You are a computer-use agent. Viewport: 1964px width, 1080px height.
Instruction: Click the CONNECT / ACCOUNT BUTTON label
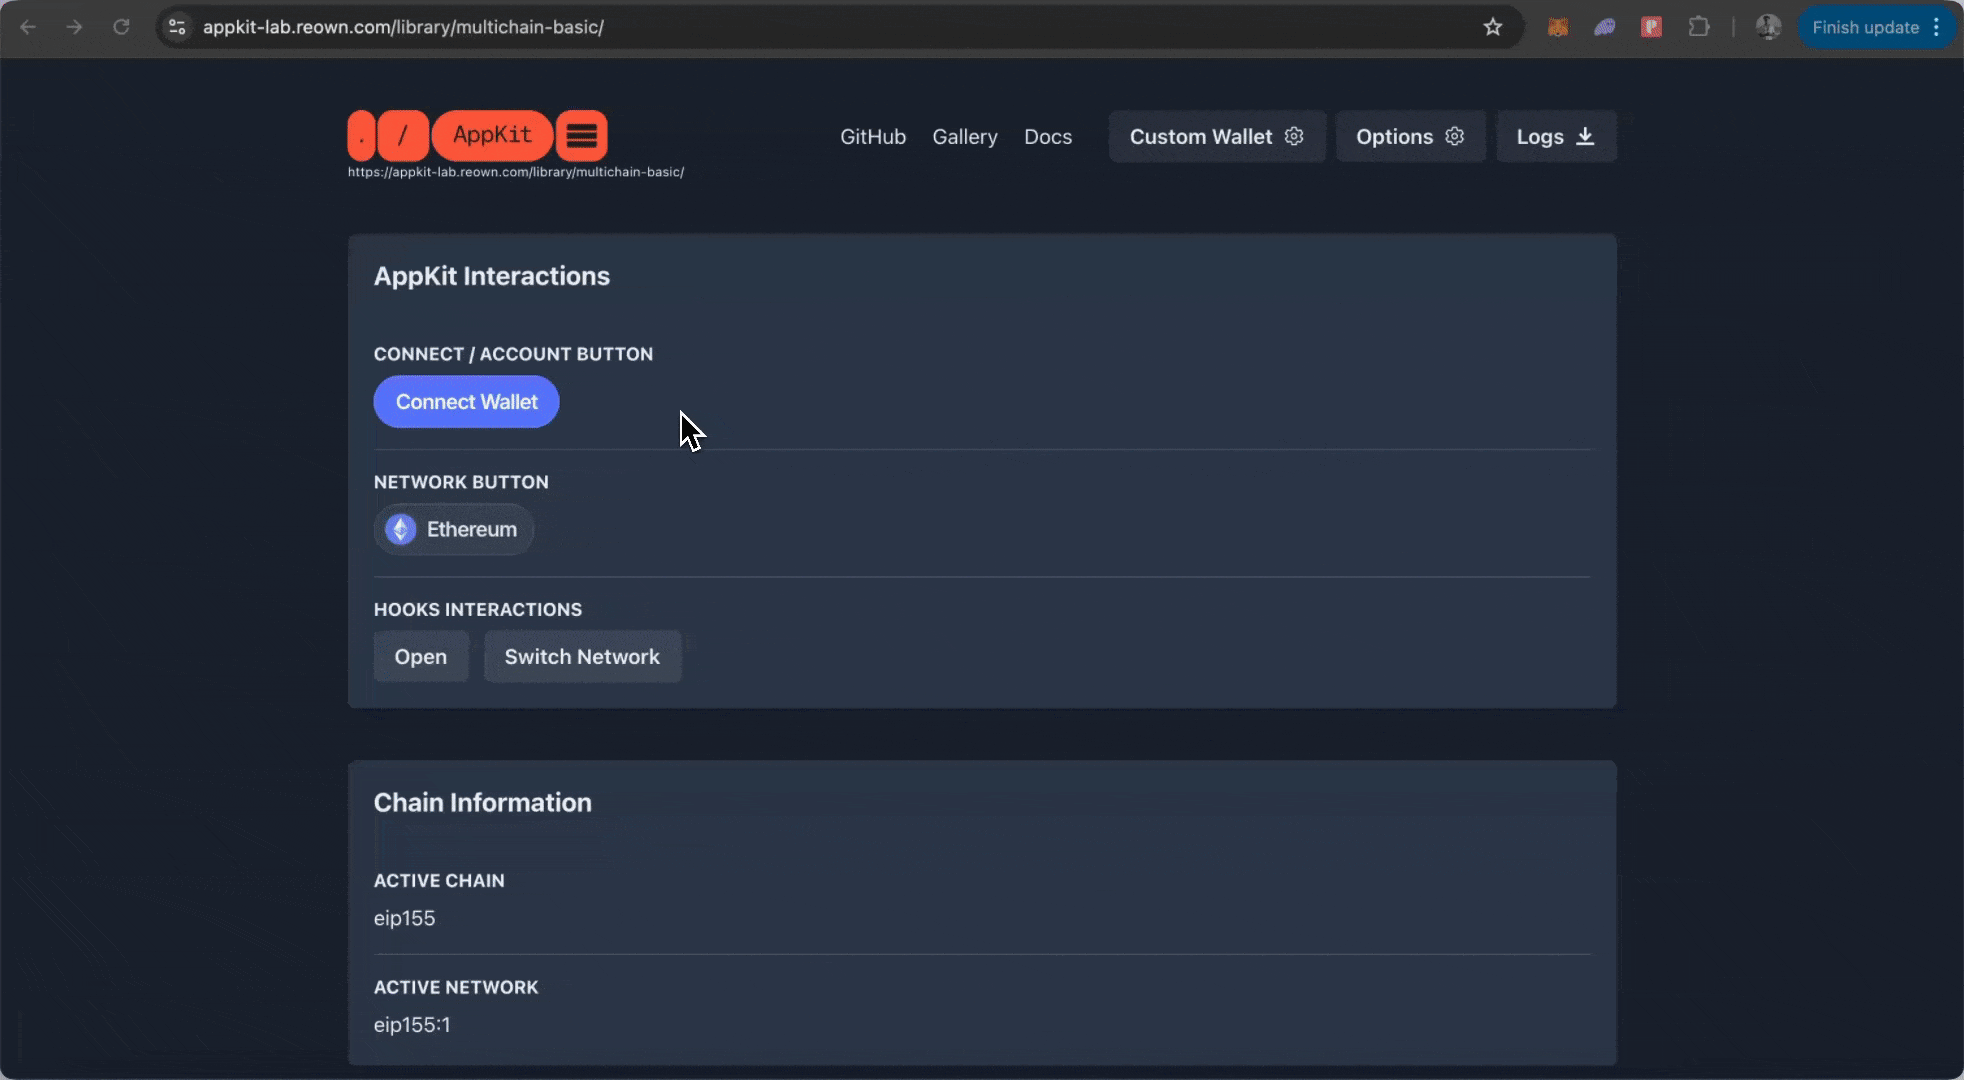[513, 354]
